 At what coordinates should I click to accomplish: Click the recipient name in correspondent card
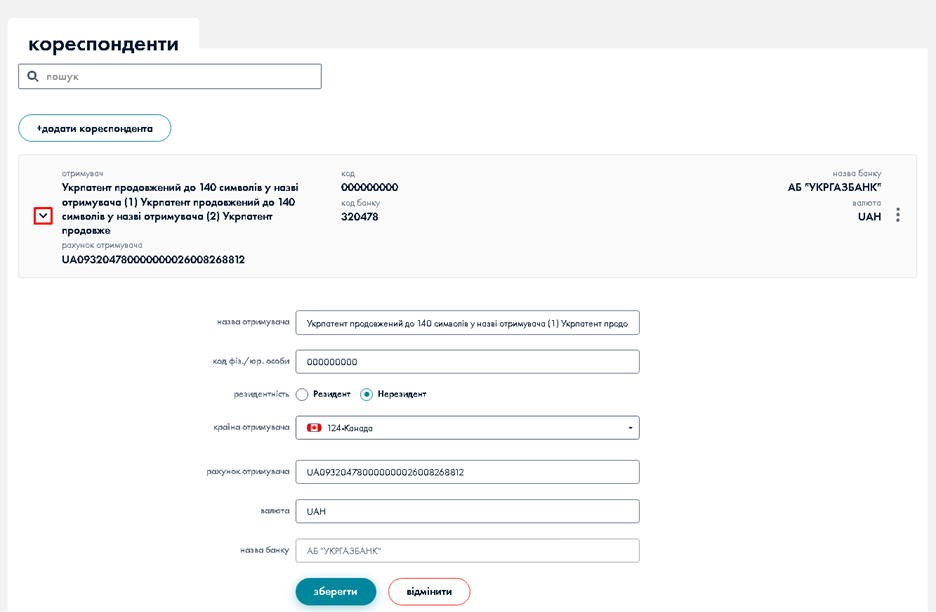coord(180,208)
